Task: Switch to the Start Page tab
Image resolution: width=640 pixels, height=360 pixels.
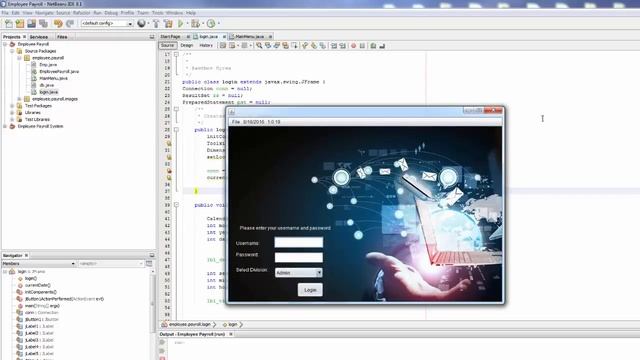Action: [x=171, y=37]
